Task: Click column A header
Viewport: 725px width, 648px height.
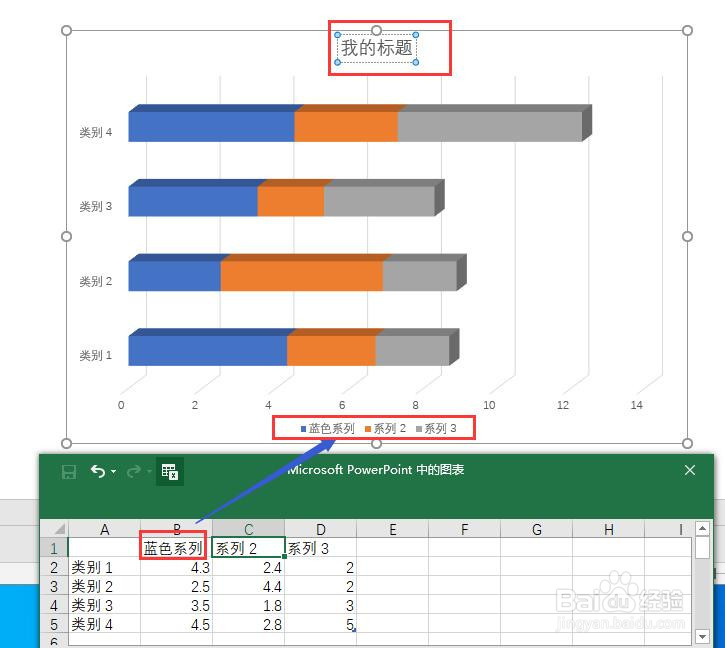Action: coord(104,529)
